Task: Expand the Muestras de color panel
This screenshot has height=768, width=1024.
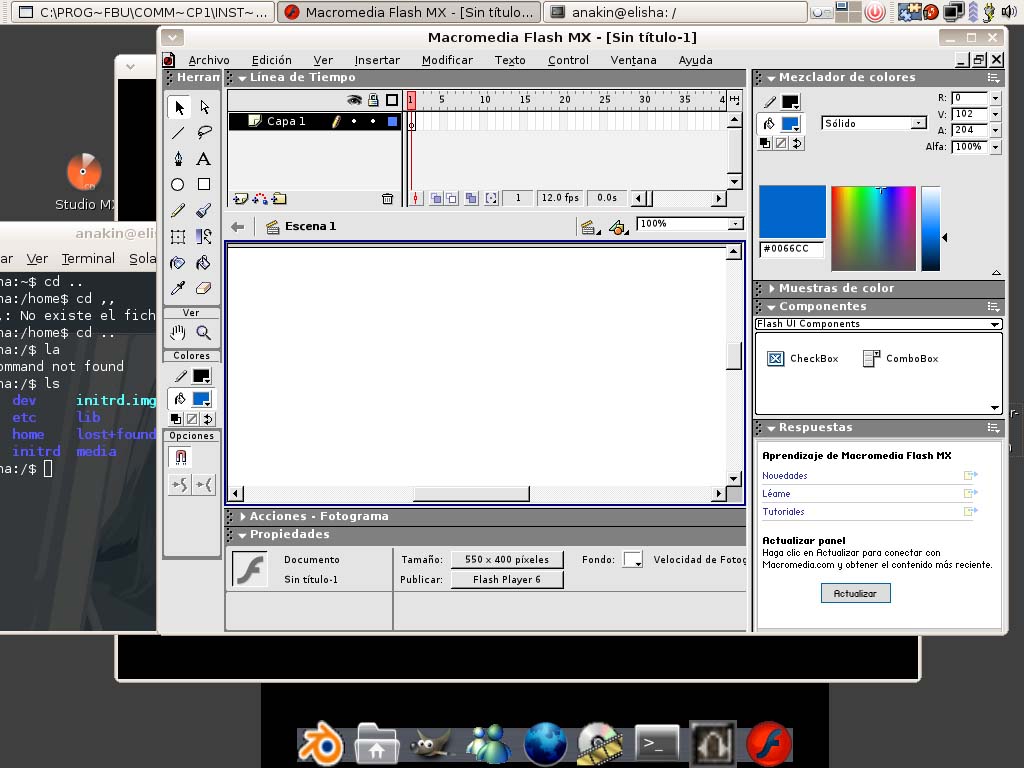Action: (772, 289)
